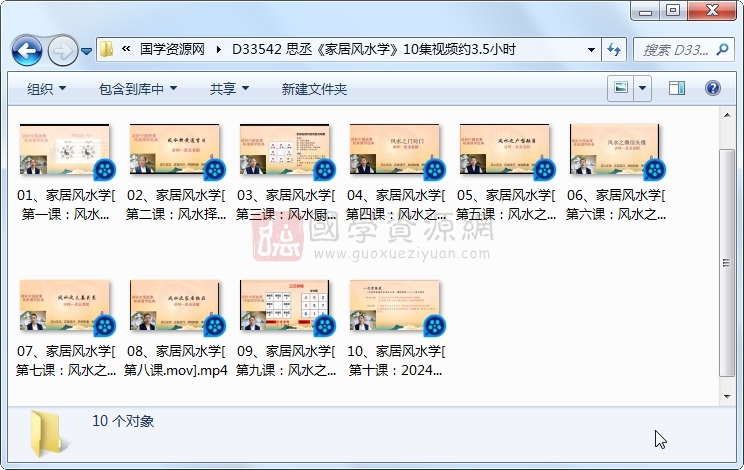Click the help question mark icon
Screen dimensions: 744x470
tap(712, 88)
